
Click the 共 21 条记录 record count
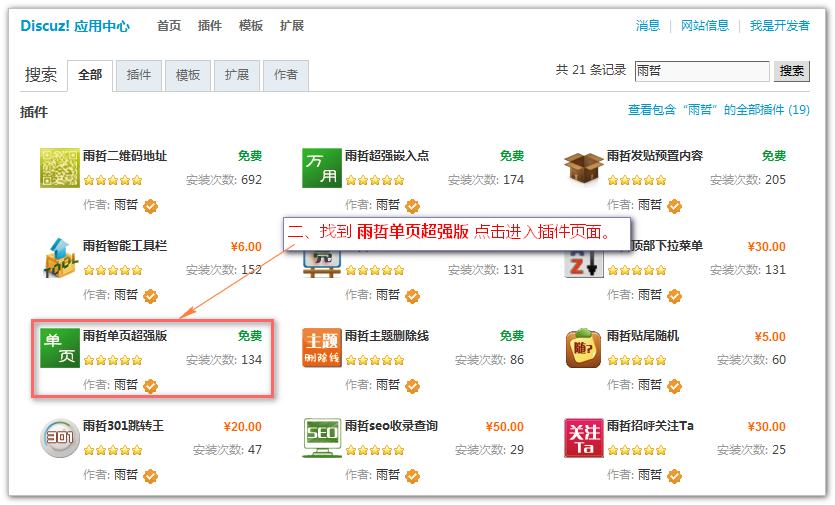coord(591,70)
